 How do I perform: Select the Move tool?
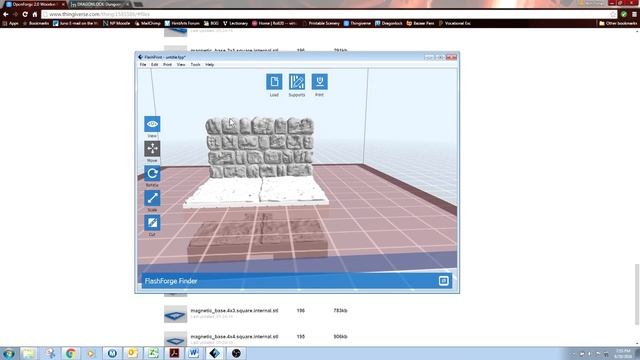[152, 149]
